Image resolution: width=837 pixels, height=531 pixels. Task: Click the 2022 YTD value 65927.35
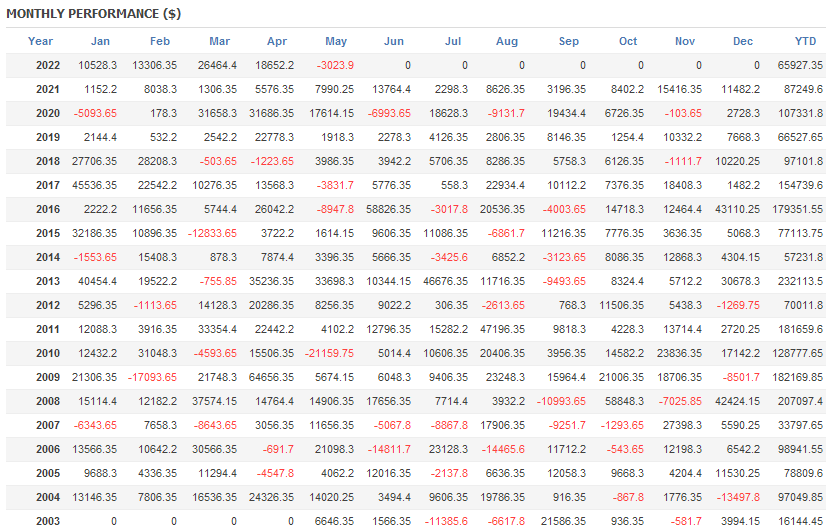[x=799, y=65]
